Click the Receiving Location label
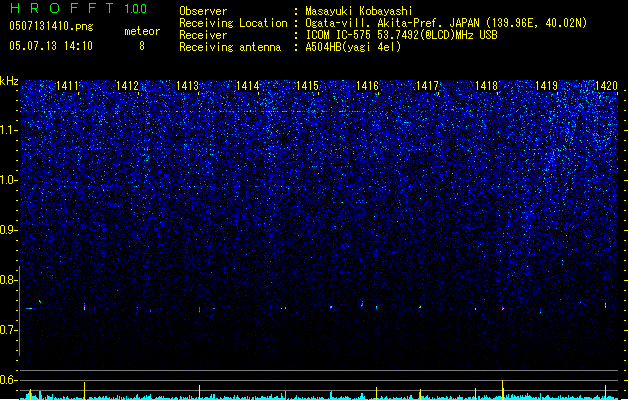 [233, 23]
